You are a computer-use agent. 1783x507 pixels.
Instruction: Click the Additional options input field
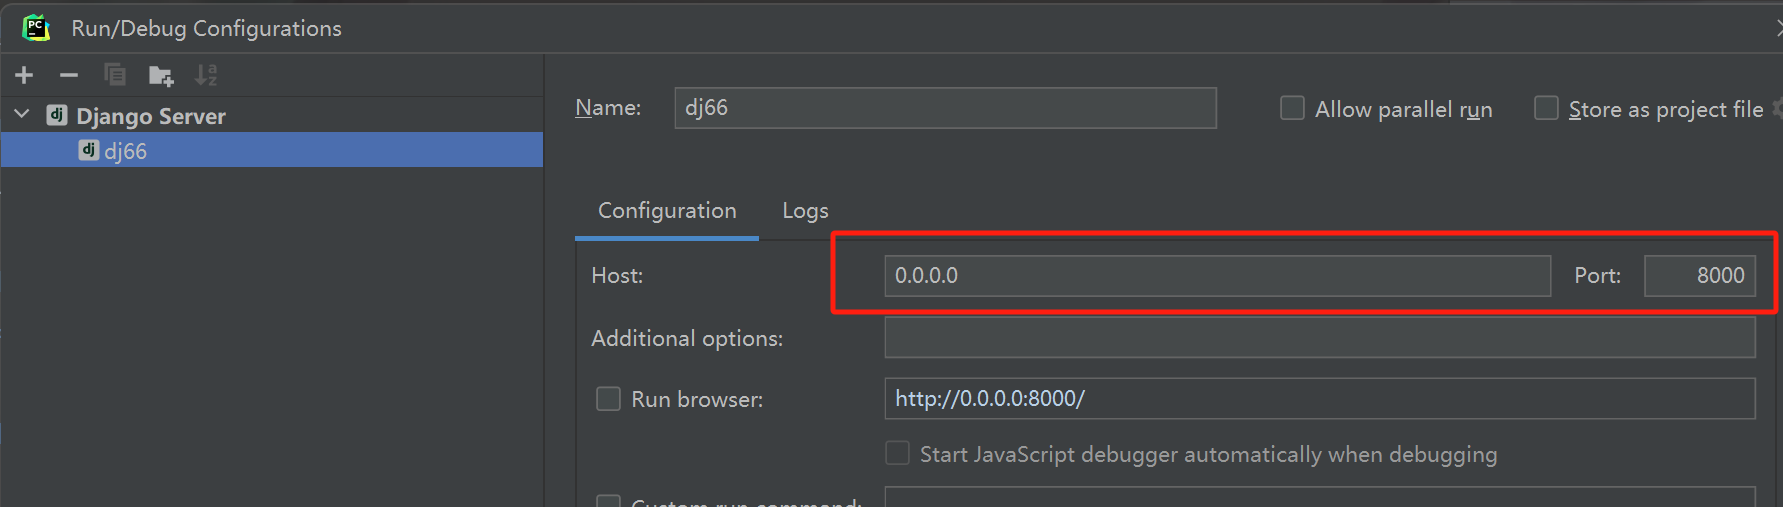click(x=1320, y=338)
